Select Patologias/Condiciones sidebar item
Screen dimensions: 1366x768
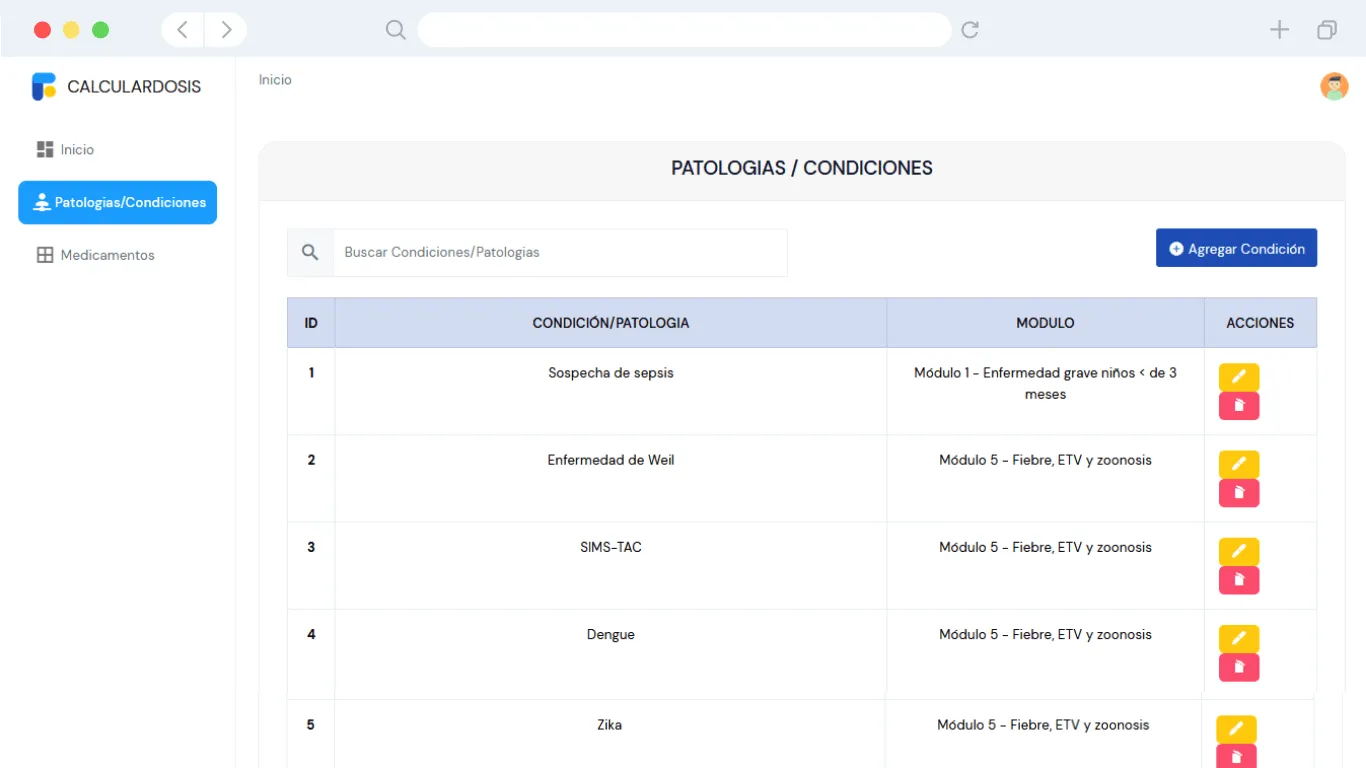(117, 202)
